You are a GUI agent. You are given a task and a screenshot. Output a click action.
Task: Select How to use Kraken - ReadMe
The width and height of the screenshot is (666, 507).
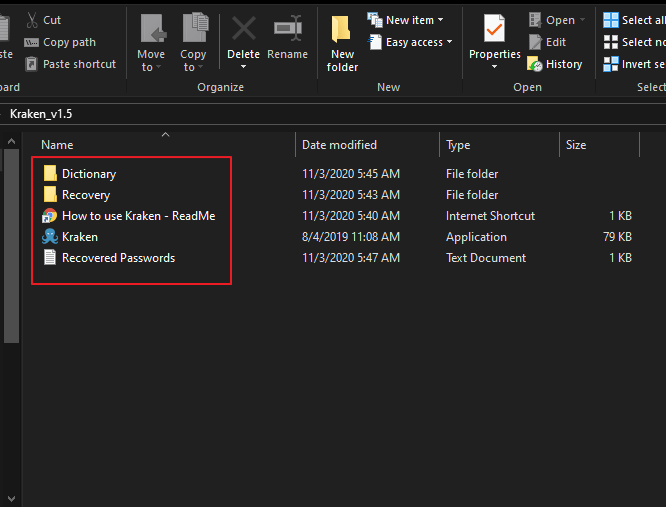coord(139,216)
